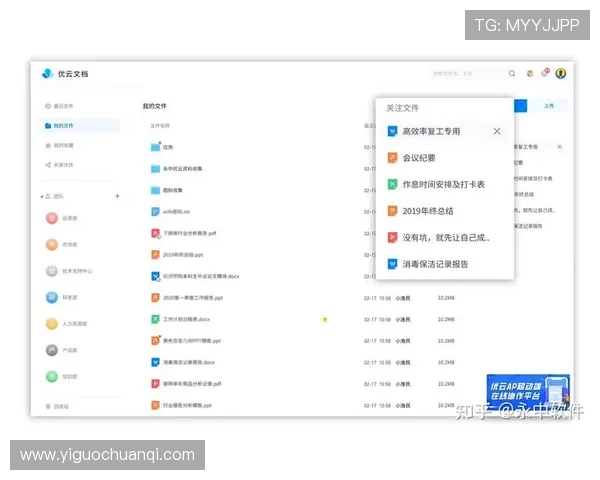Open 消毒保洁记录报告.docx file icon

155,362
